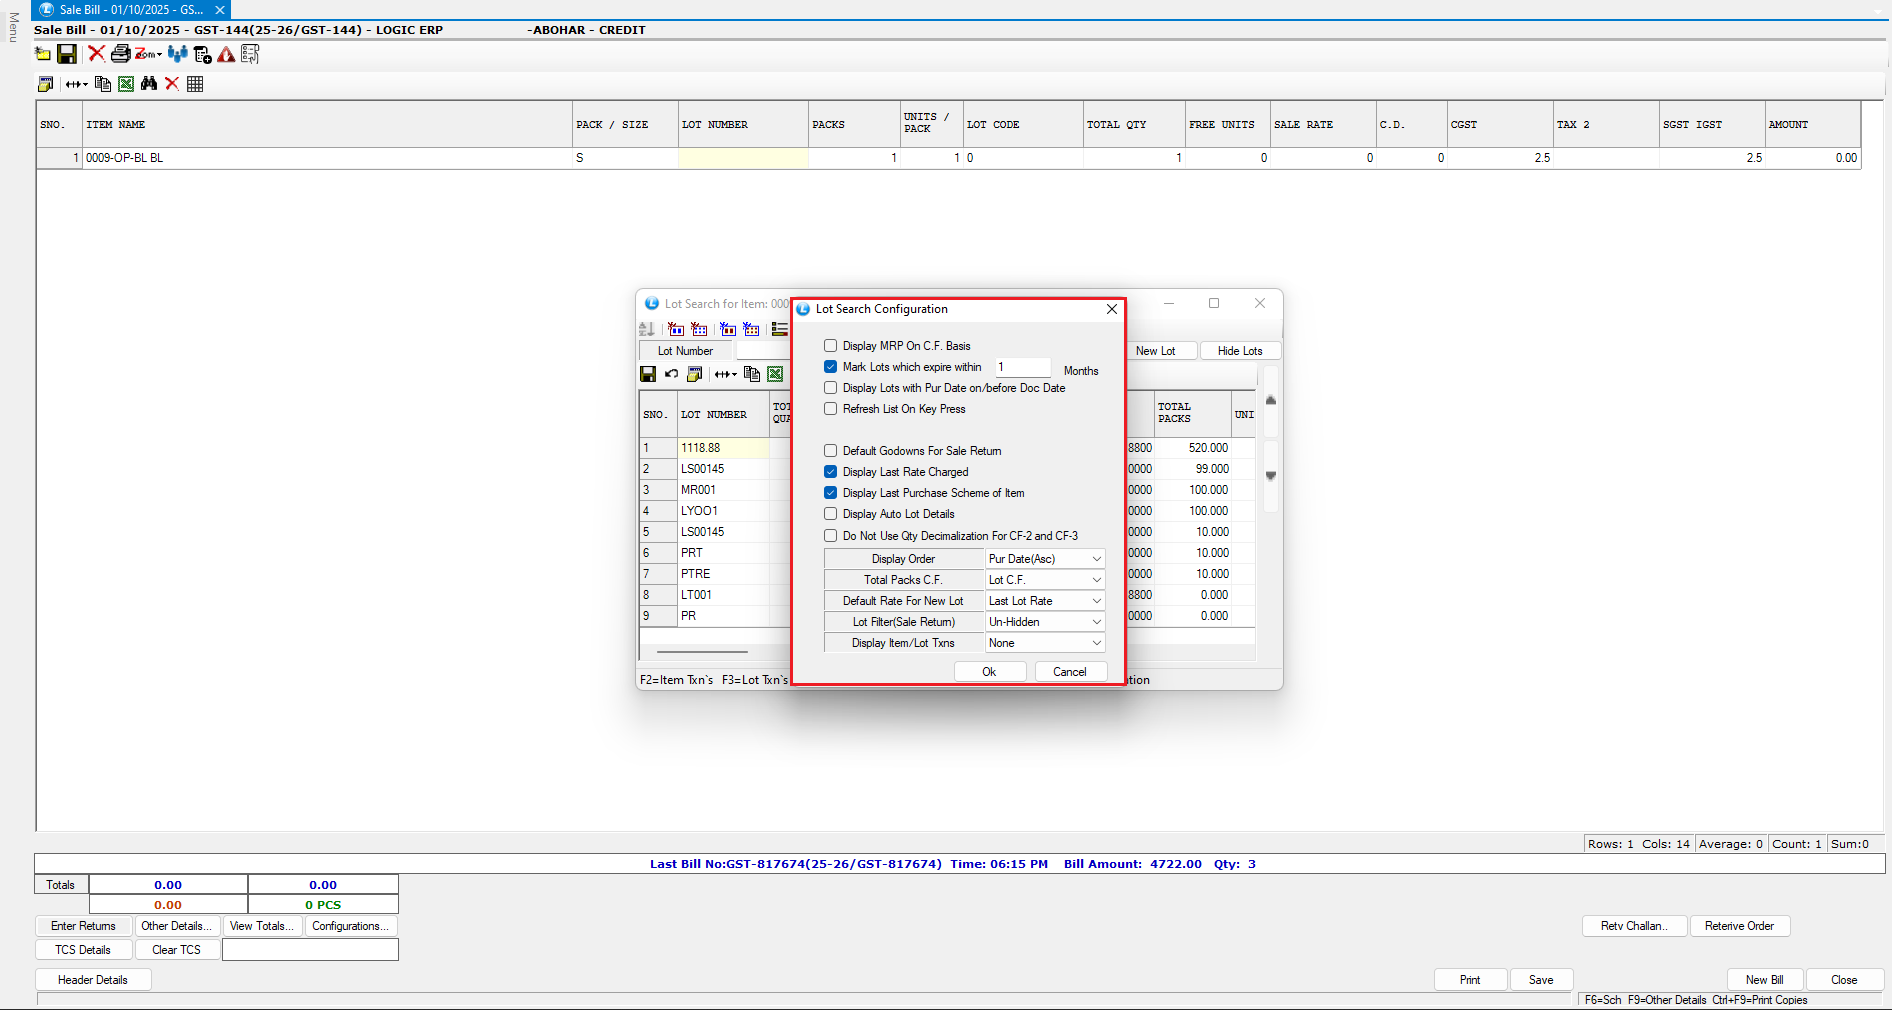
Task: Enable Display MRP On C.F. Basis checkbox
Action: coord(830,346)
